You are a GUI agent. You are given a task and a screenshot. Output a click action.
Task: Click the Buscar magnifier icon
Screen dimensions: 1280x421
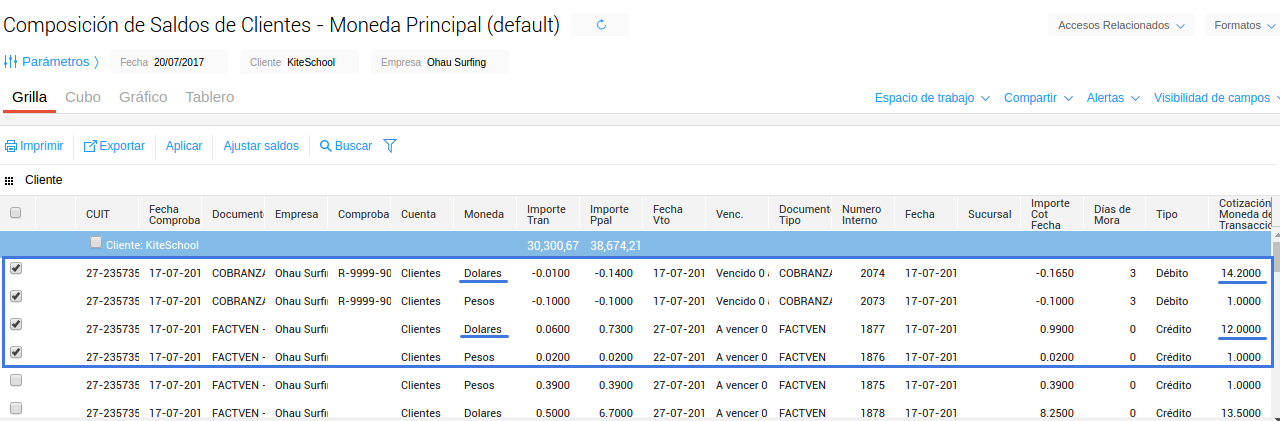(x=325, y=146)
